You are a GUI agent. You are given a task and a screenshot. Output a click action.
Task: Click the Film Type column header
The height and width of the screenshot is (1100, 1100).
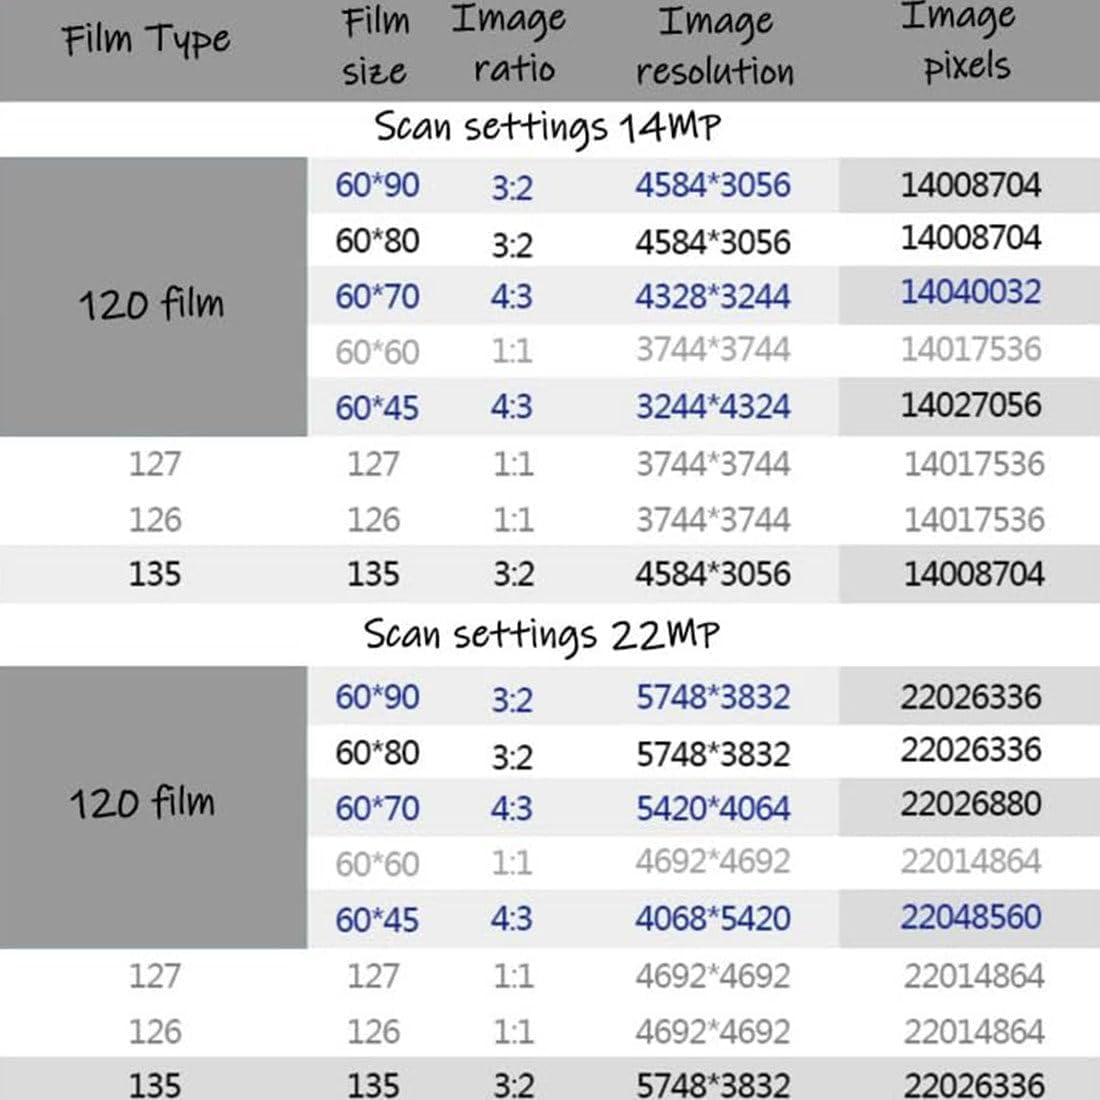tap(146, 42)
